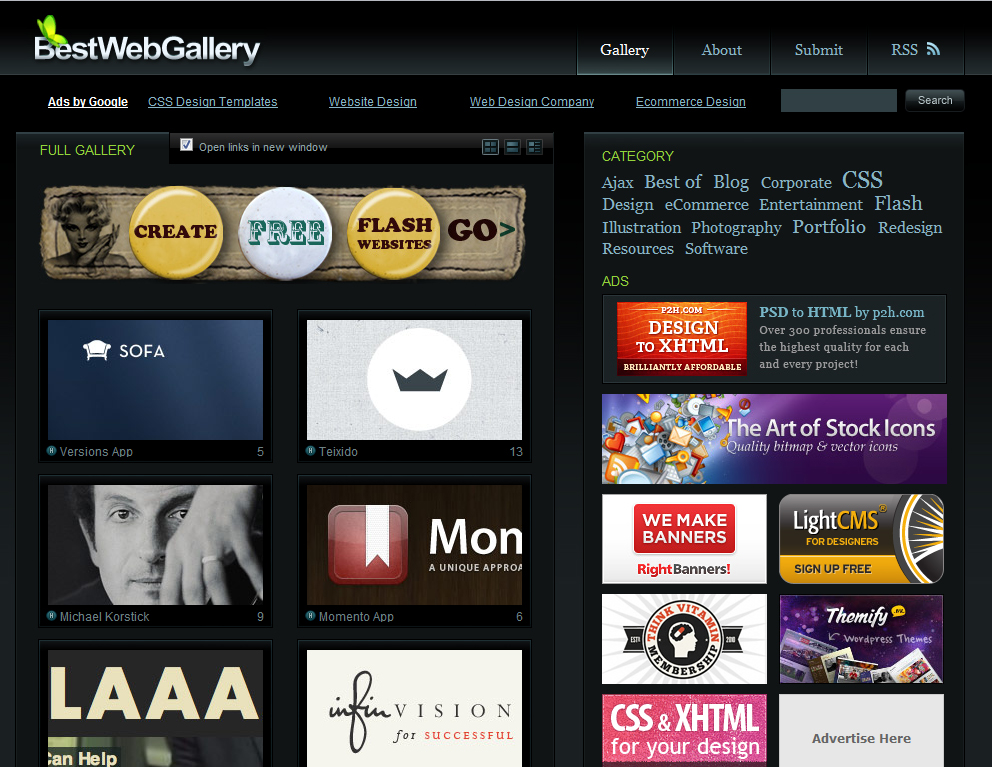The height and width of the screenshot is (767, 992).
Task: Click the BestWebGallery logo
Action: (x=147, y=42)
